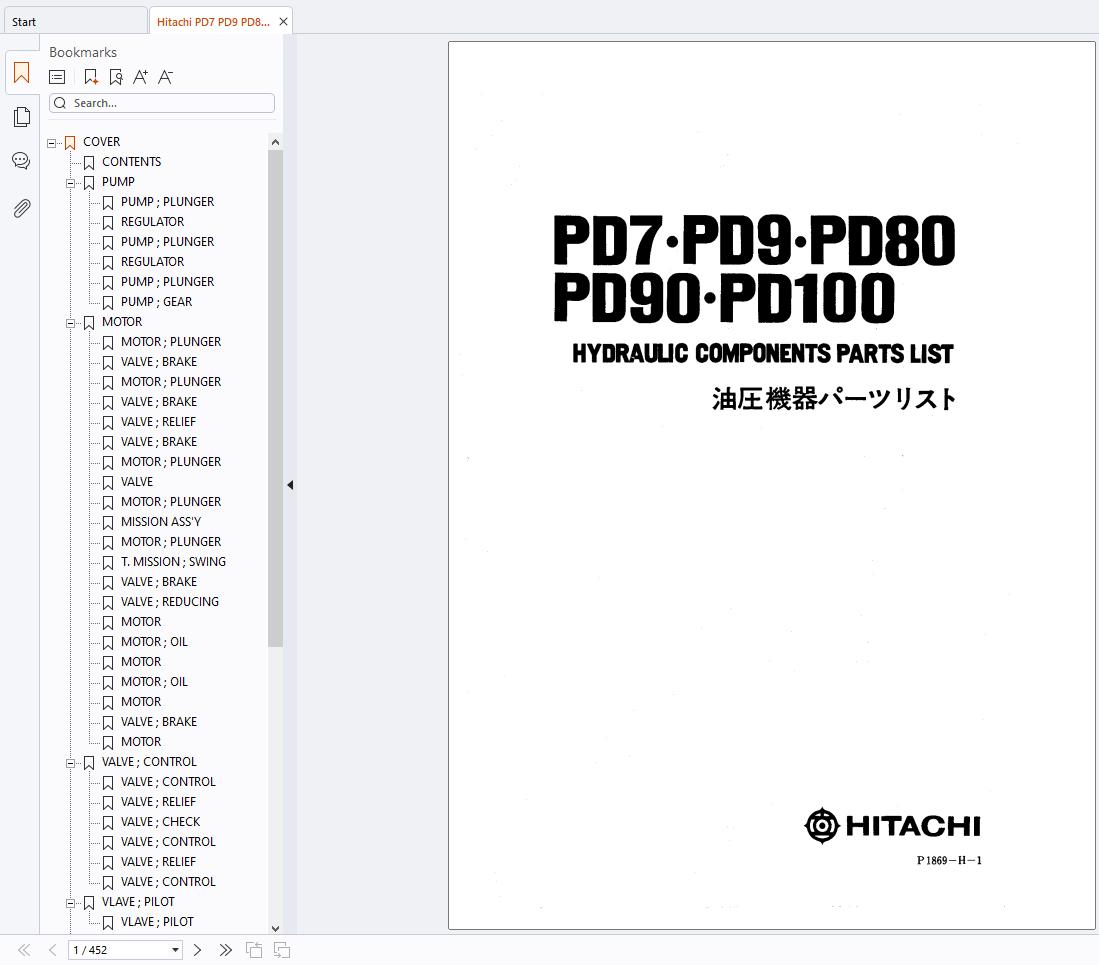This screenshot has width=1099, height=965.
Task: Open the T. MISSION ; SWING bookmark
Action: [x=173, y=562]
